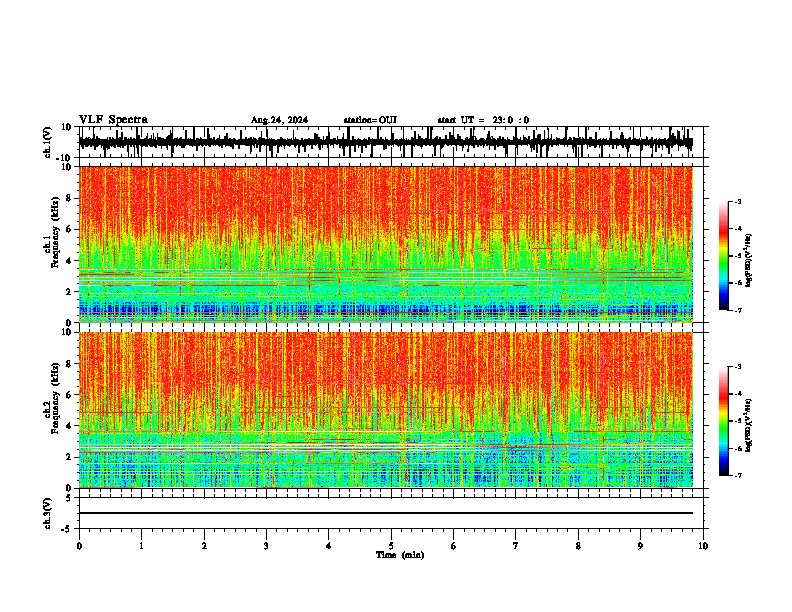Click the "8" kHz tick on ch.1 spectrogram axis
Image resolution: width=792 pixels, height=612 pixels.
click(69, 198)
